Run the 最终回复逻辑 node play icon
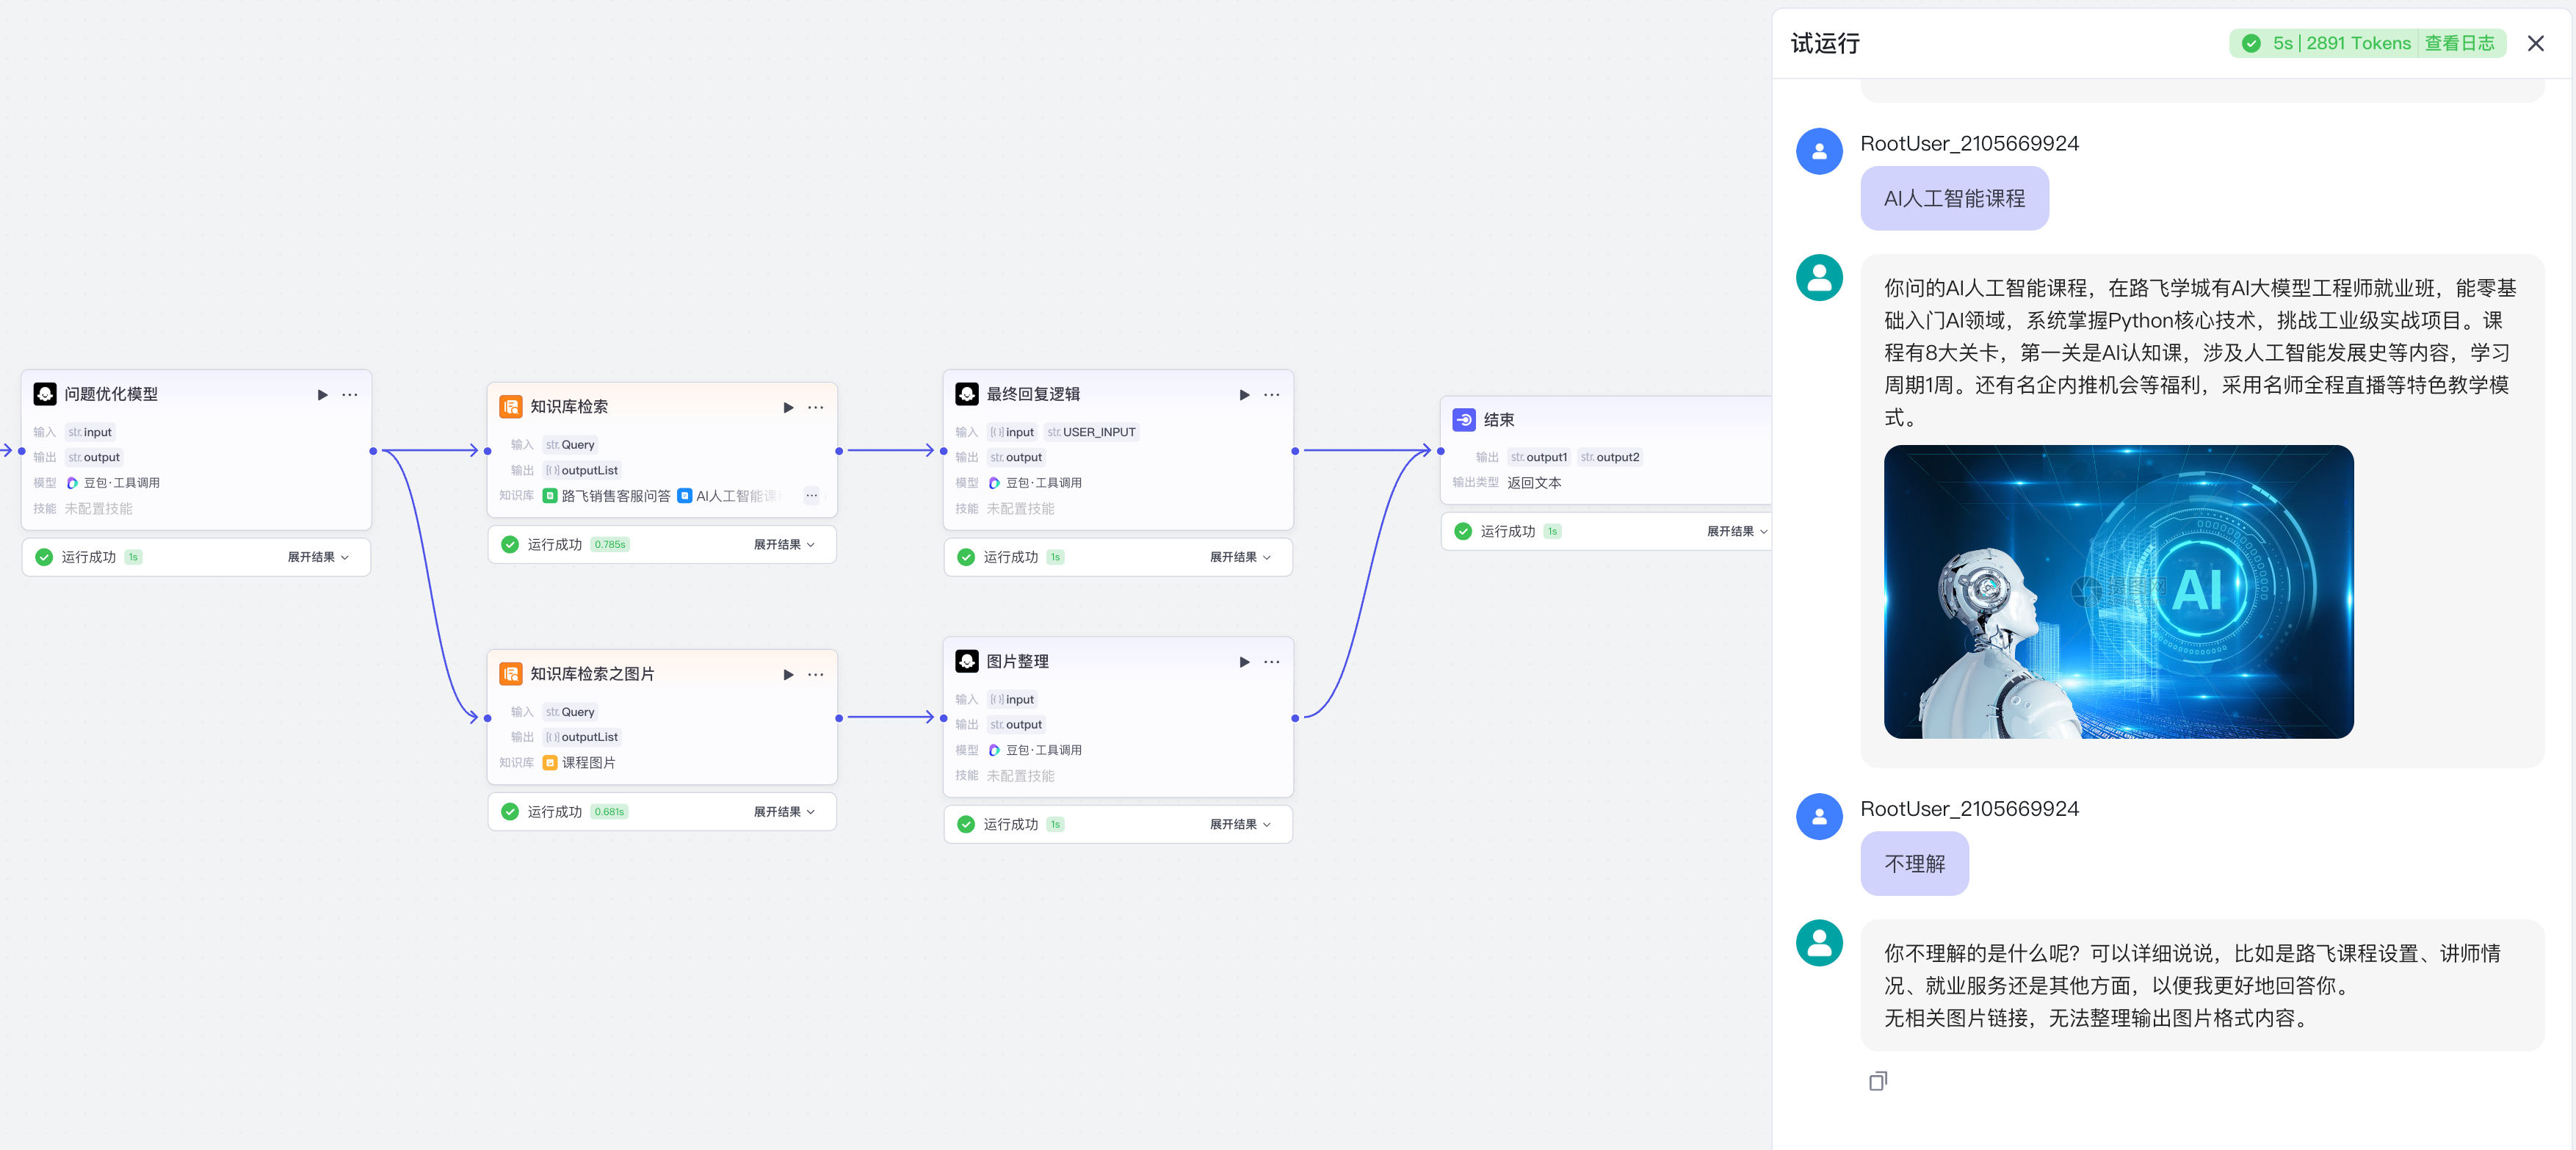The image size is (2576, 1150). coord(1244,395)
